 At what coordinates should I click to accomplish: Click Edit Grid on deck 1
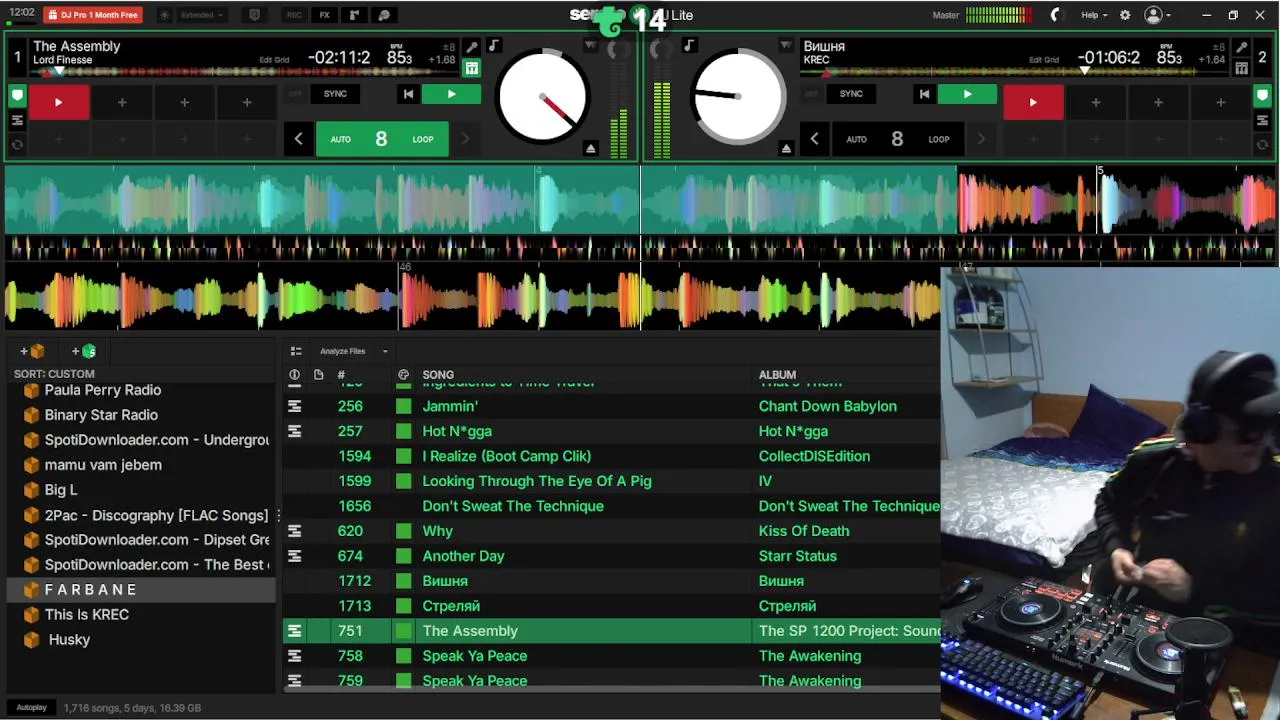(274, 60)
